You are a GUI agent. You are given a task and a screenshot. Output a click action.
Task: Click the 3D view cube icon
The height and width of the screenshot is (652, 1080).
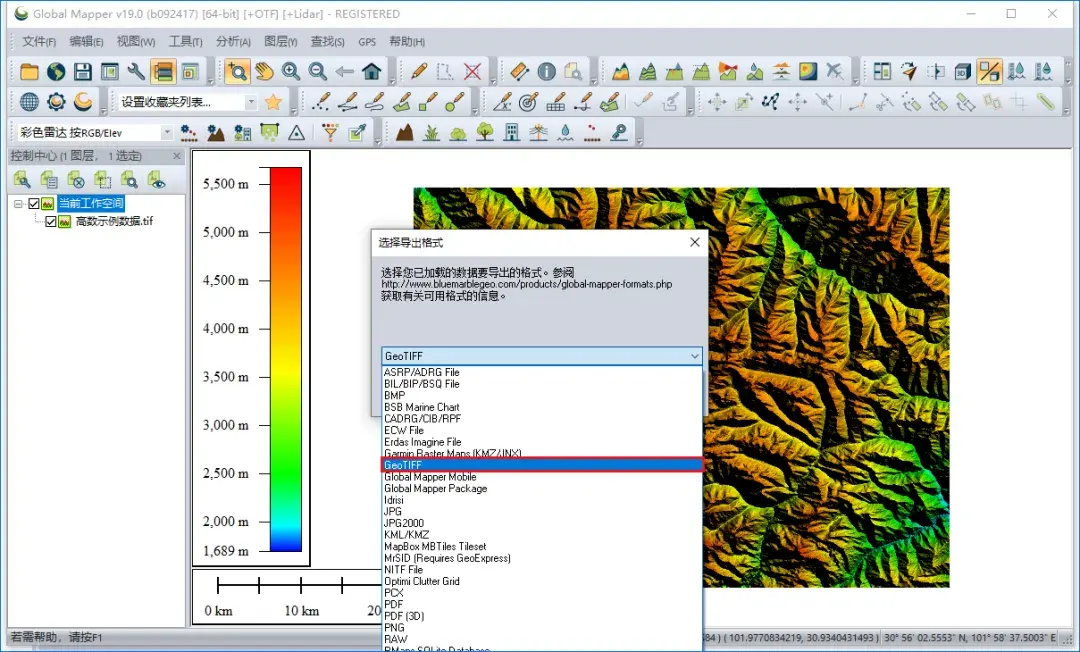pyautogui.click(x=962, y=71)
